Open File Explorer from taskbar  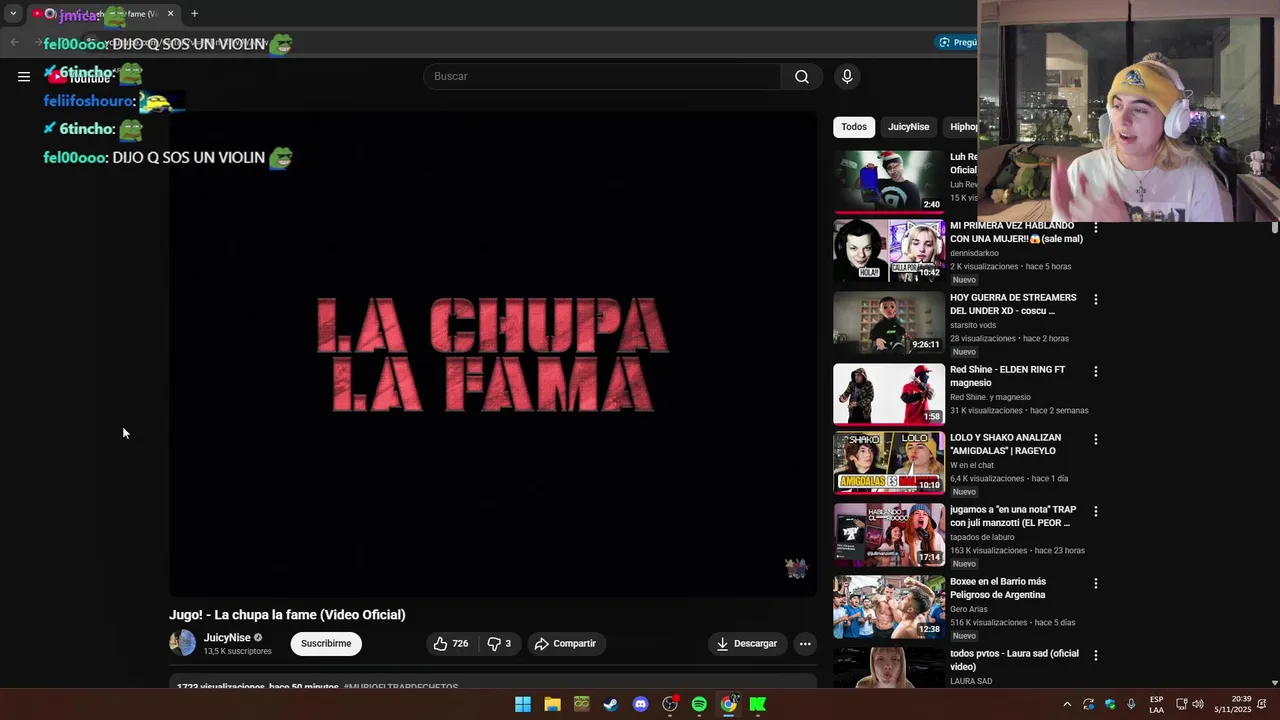[552, 704]
